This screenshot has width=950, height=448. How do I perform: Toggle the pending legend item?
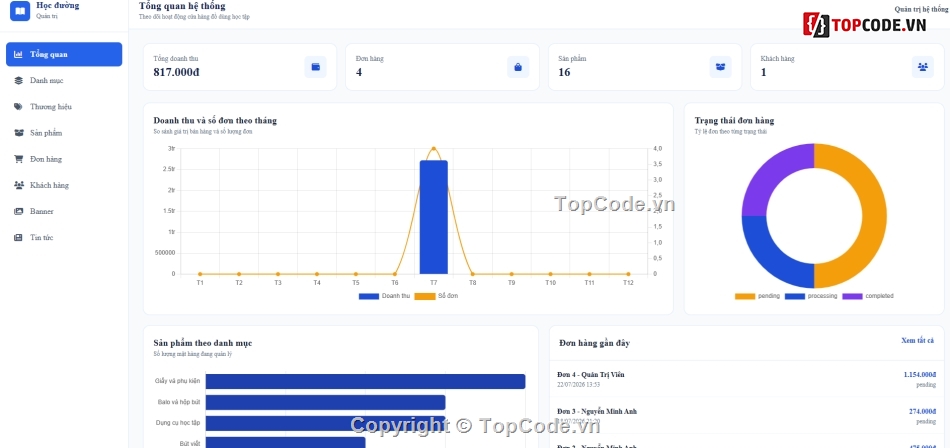click(x=757, y=296)
